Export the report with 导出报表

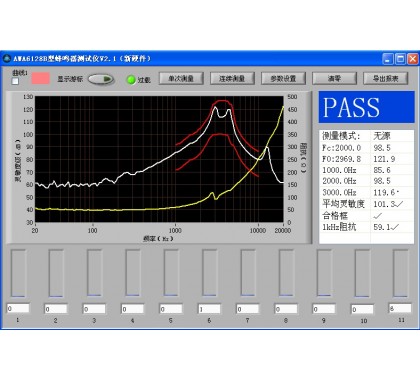[x=385, y=79]
